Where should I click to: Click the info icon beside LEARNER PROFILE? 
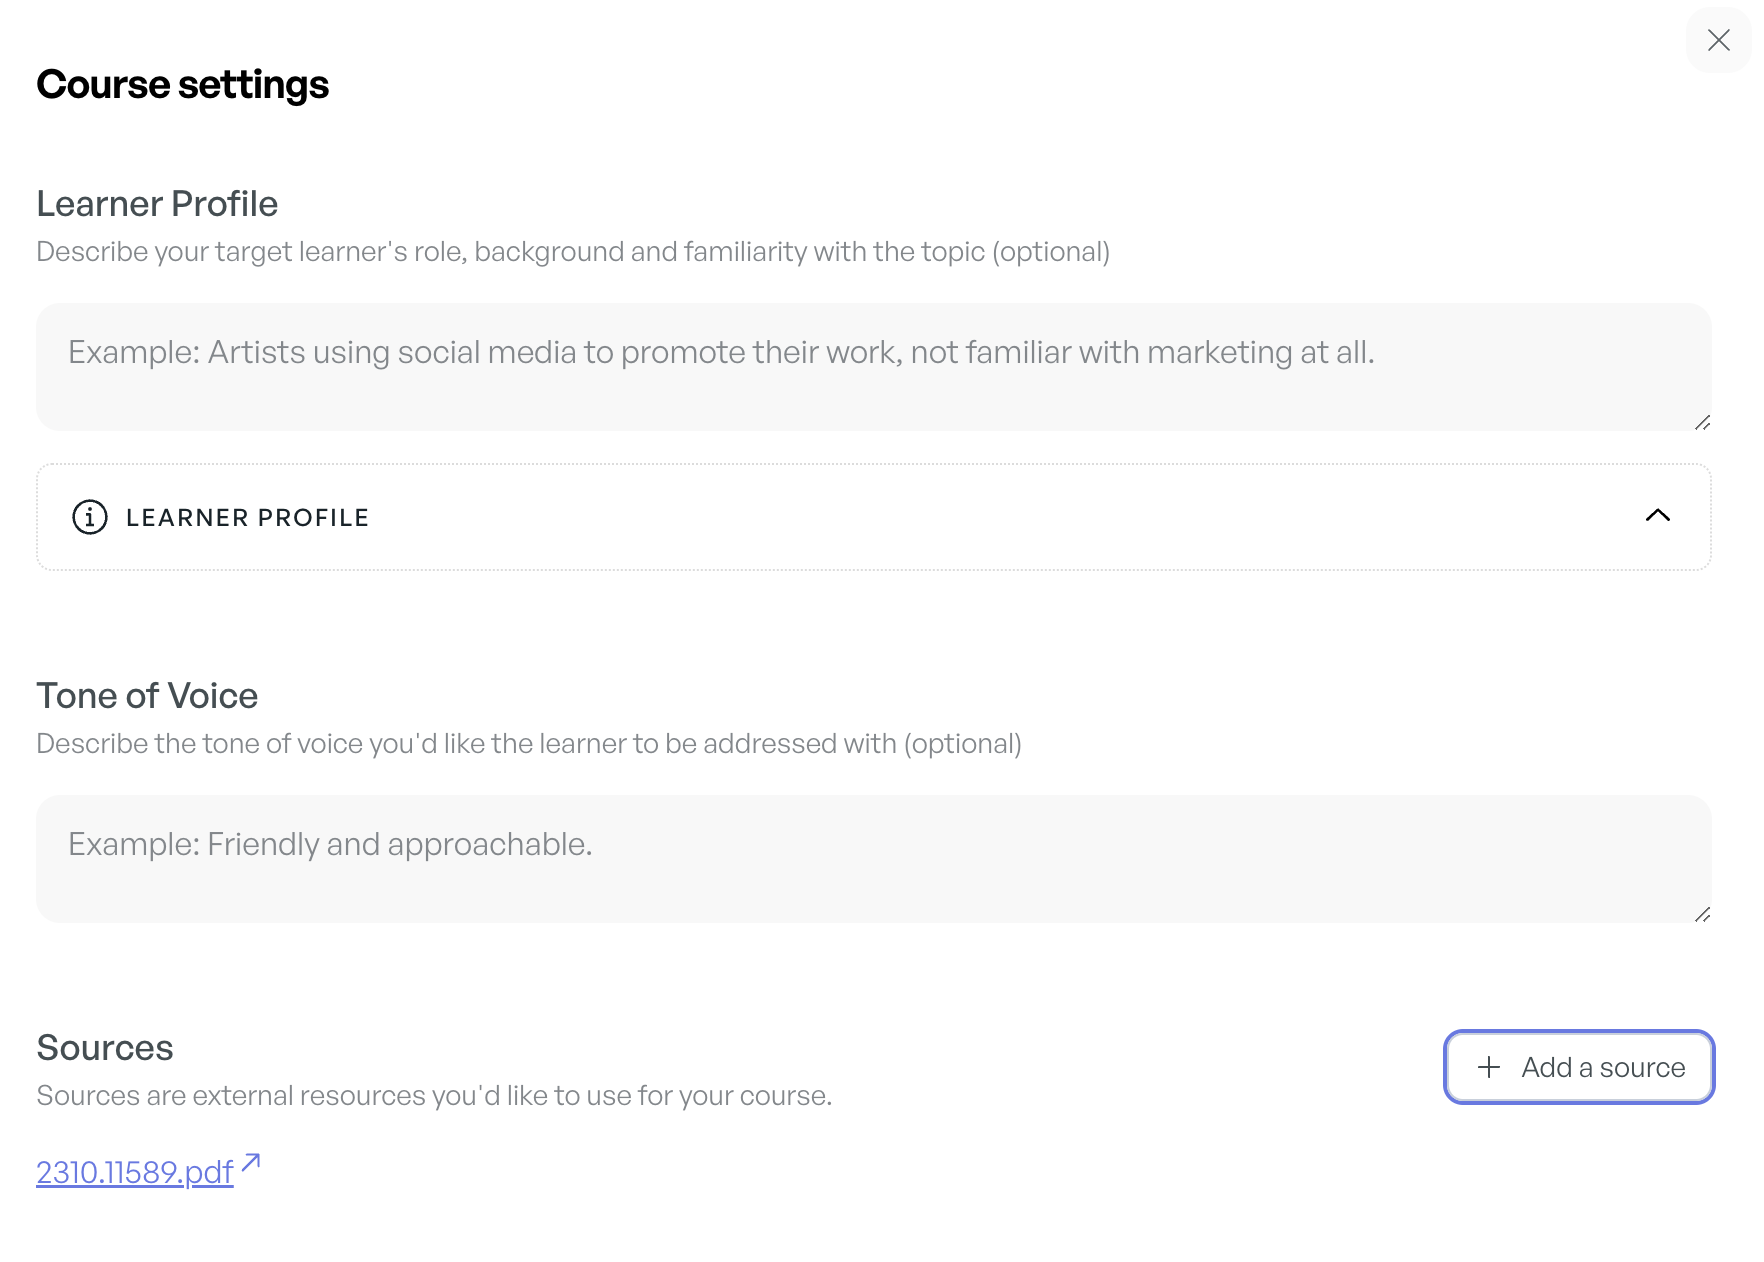[90, 517]
